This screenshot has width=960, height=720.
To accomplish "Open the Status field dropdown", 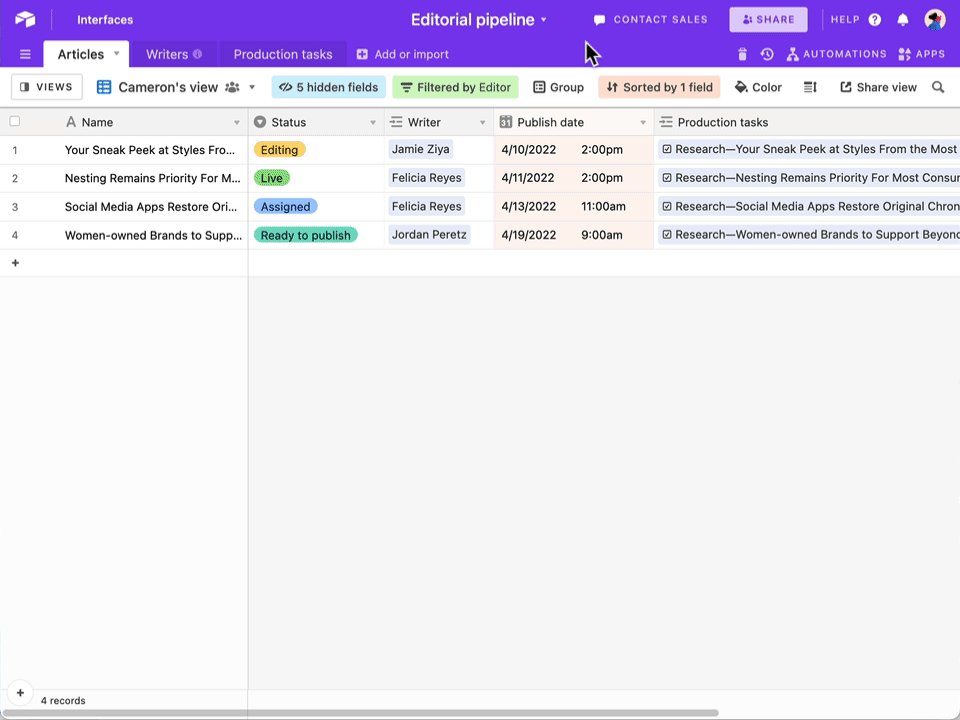I will 371,121.
